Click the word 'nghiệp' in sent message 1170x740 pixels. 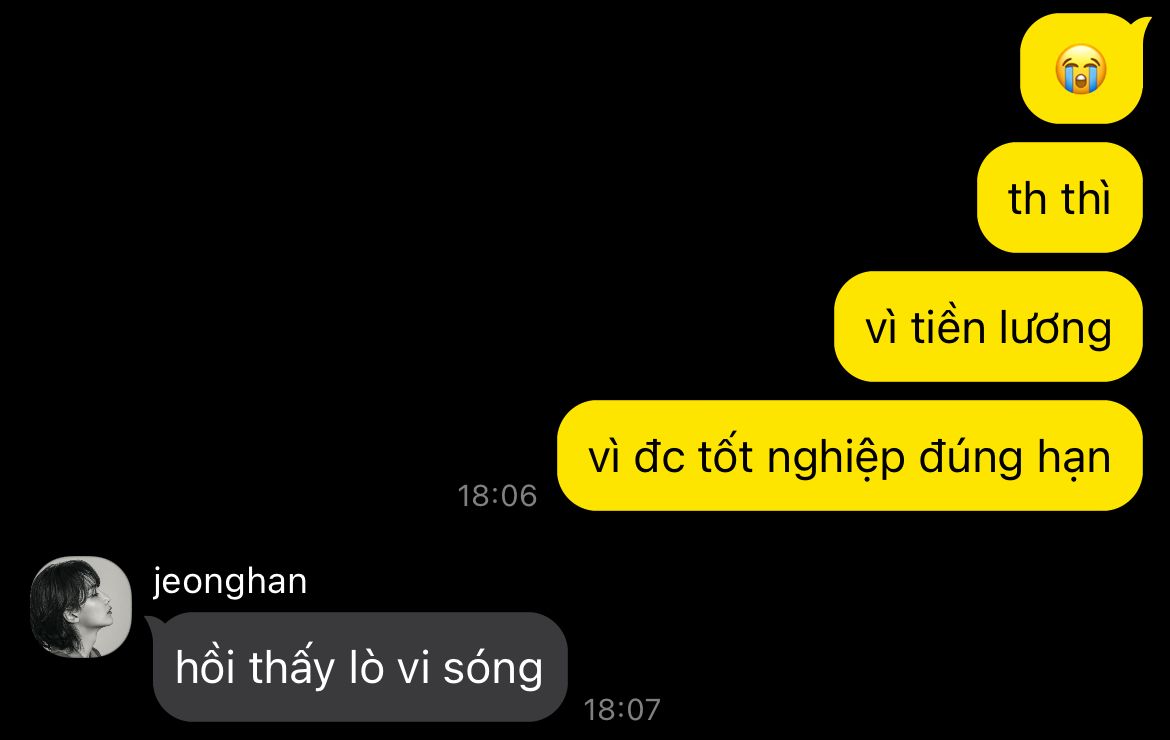tap(836, 459)
